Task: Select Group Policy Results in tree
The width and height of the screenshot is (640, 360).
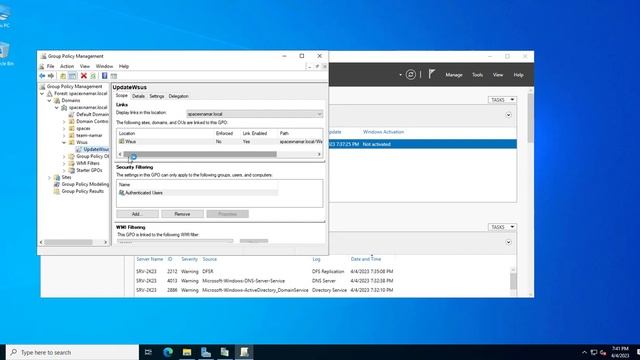Action: point(82,191)
